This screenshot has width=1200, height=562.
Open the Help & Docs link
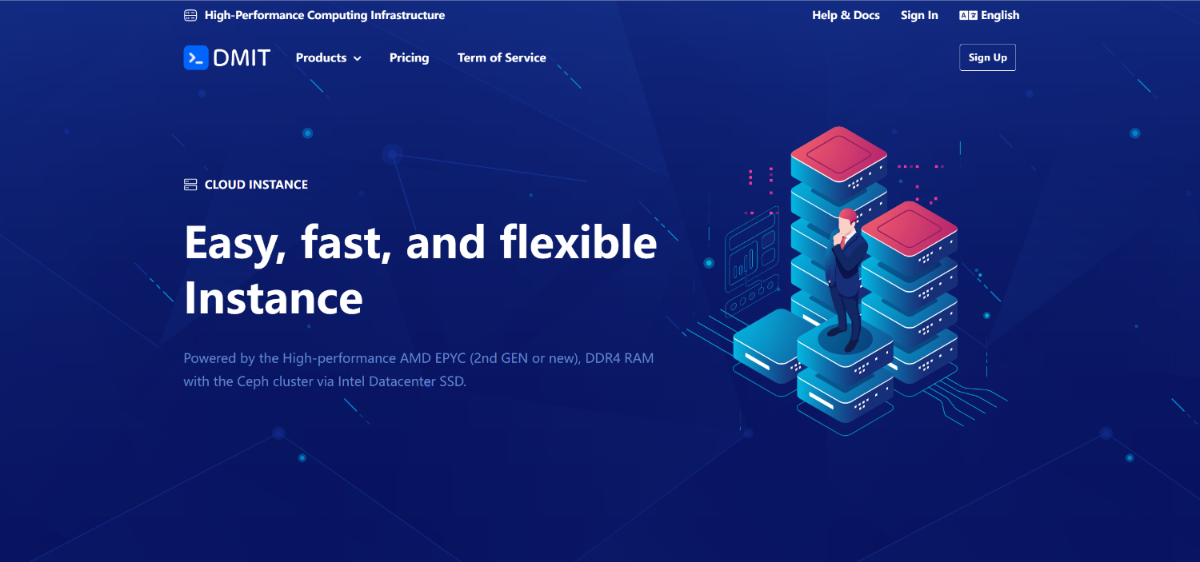click(846, 15)
